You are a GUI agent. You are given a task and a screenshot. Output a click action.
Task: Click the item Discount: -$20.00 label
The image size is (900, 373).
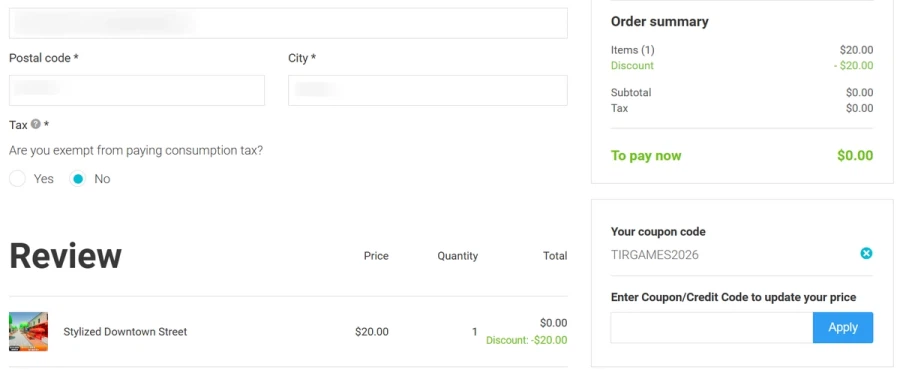[526, 340]
